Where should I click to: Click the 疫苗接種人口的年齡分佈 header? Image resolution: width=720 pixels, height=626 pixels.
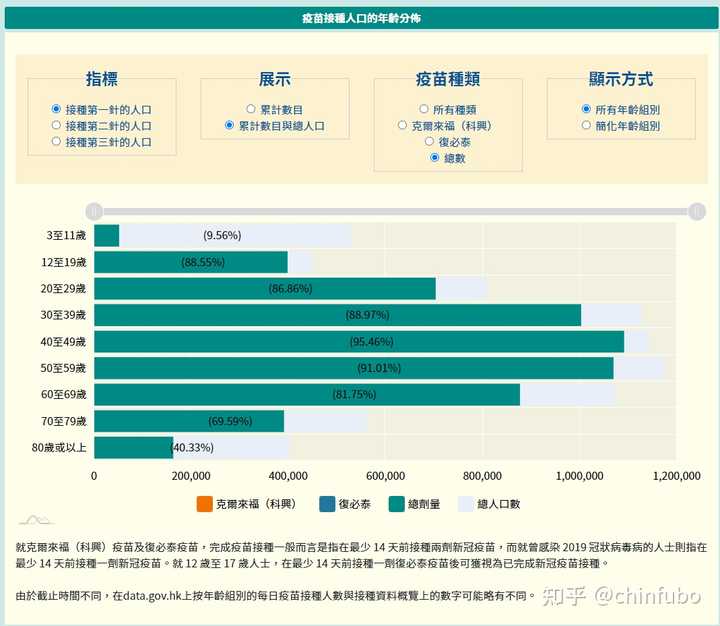[x=360, y=18]
